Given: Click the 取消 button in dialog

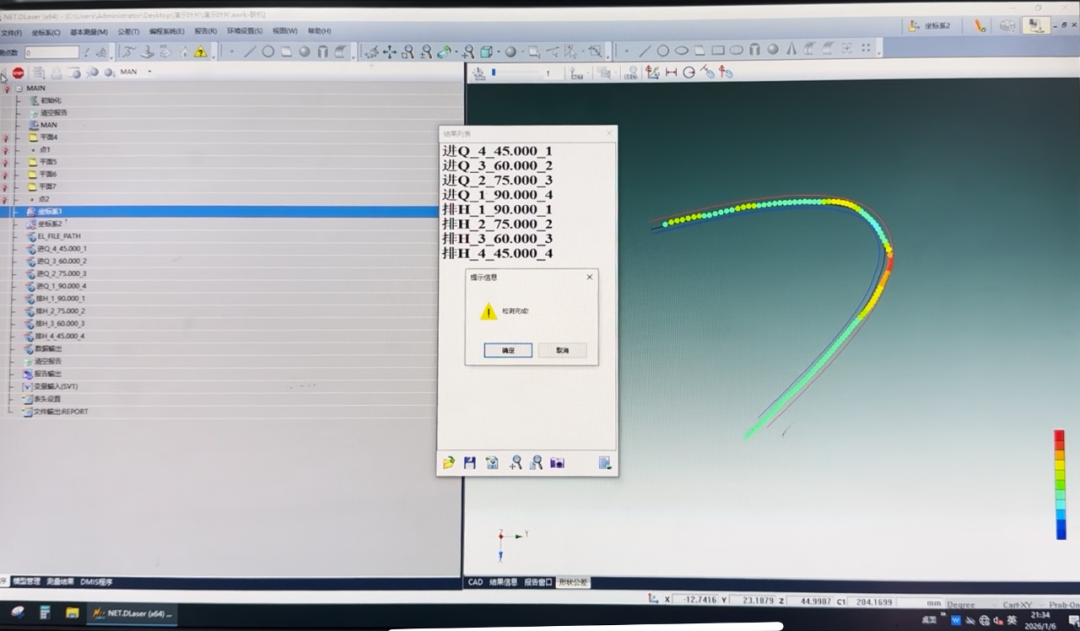Looking at the screenshot, I should 562,351.
